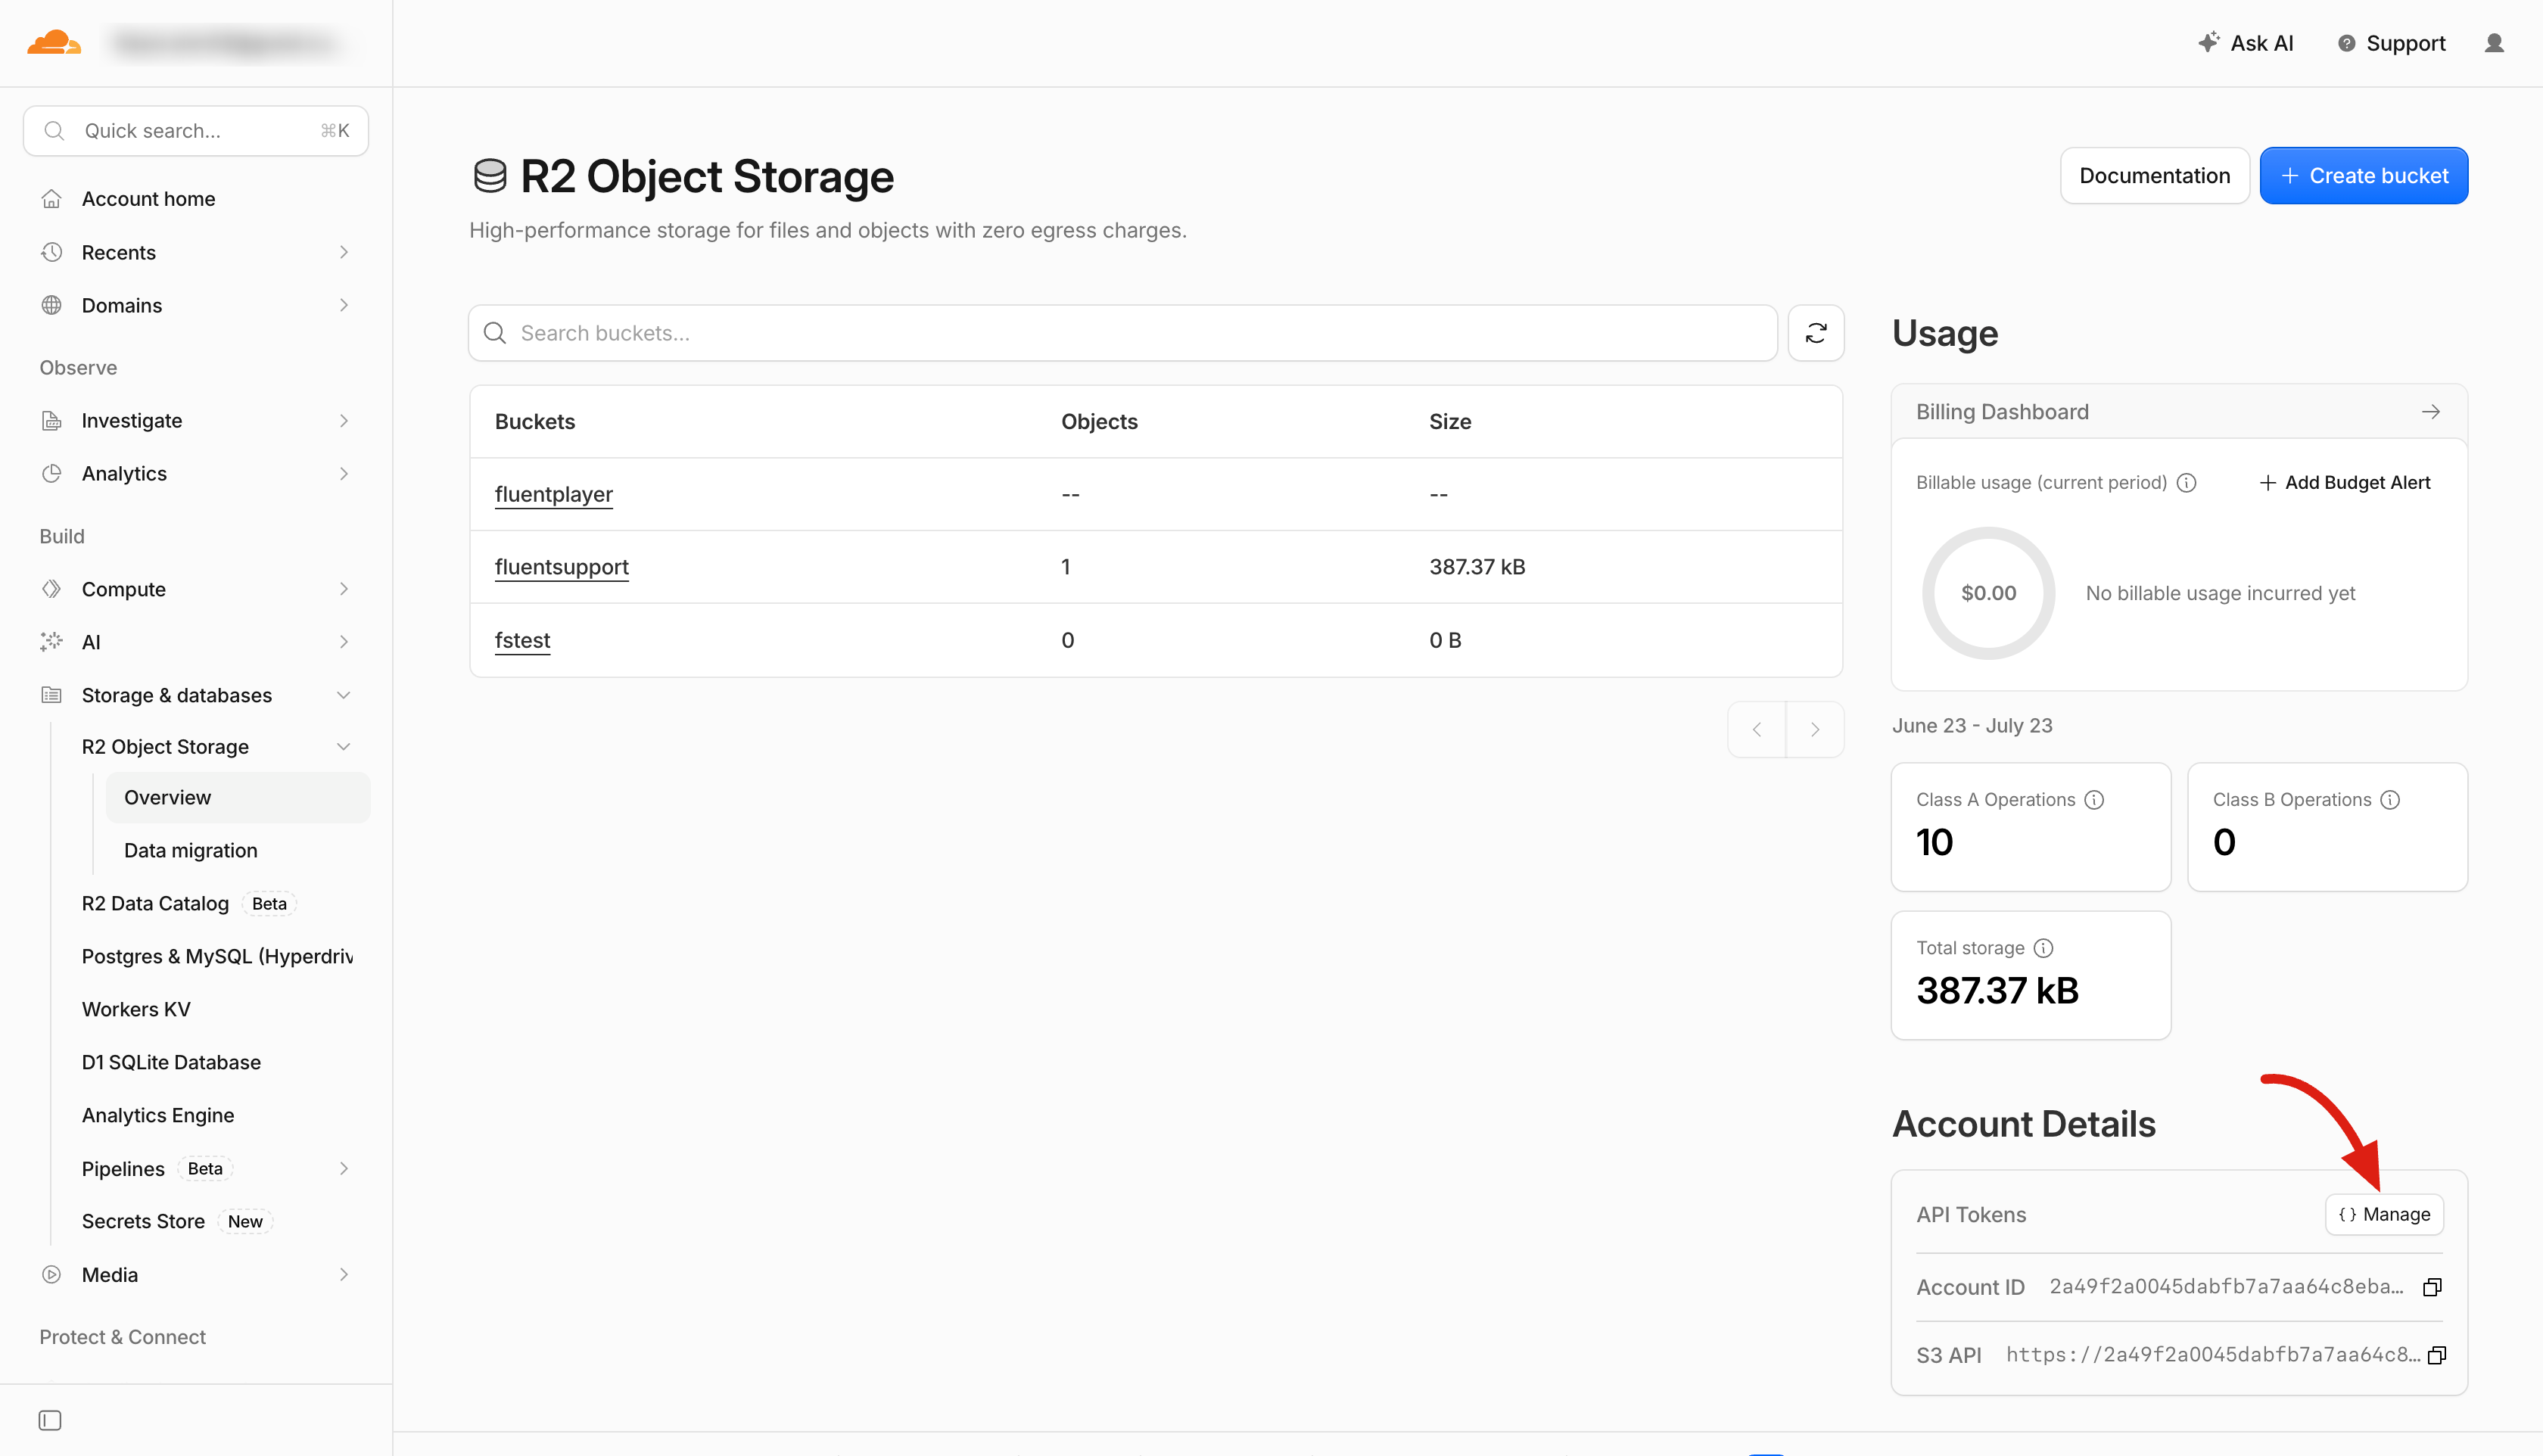This screenshot has height=1456, width=2543.
Task: Click the S3 API URL text
Action: coord(2212,1355)
